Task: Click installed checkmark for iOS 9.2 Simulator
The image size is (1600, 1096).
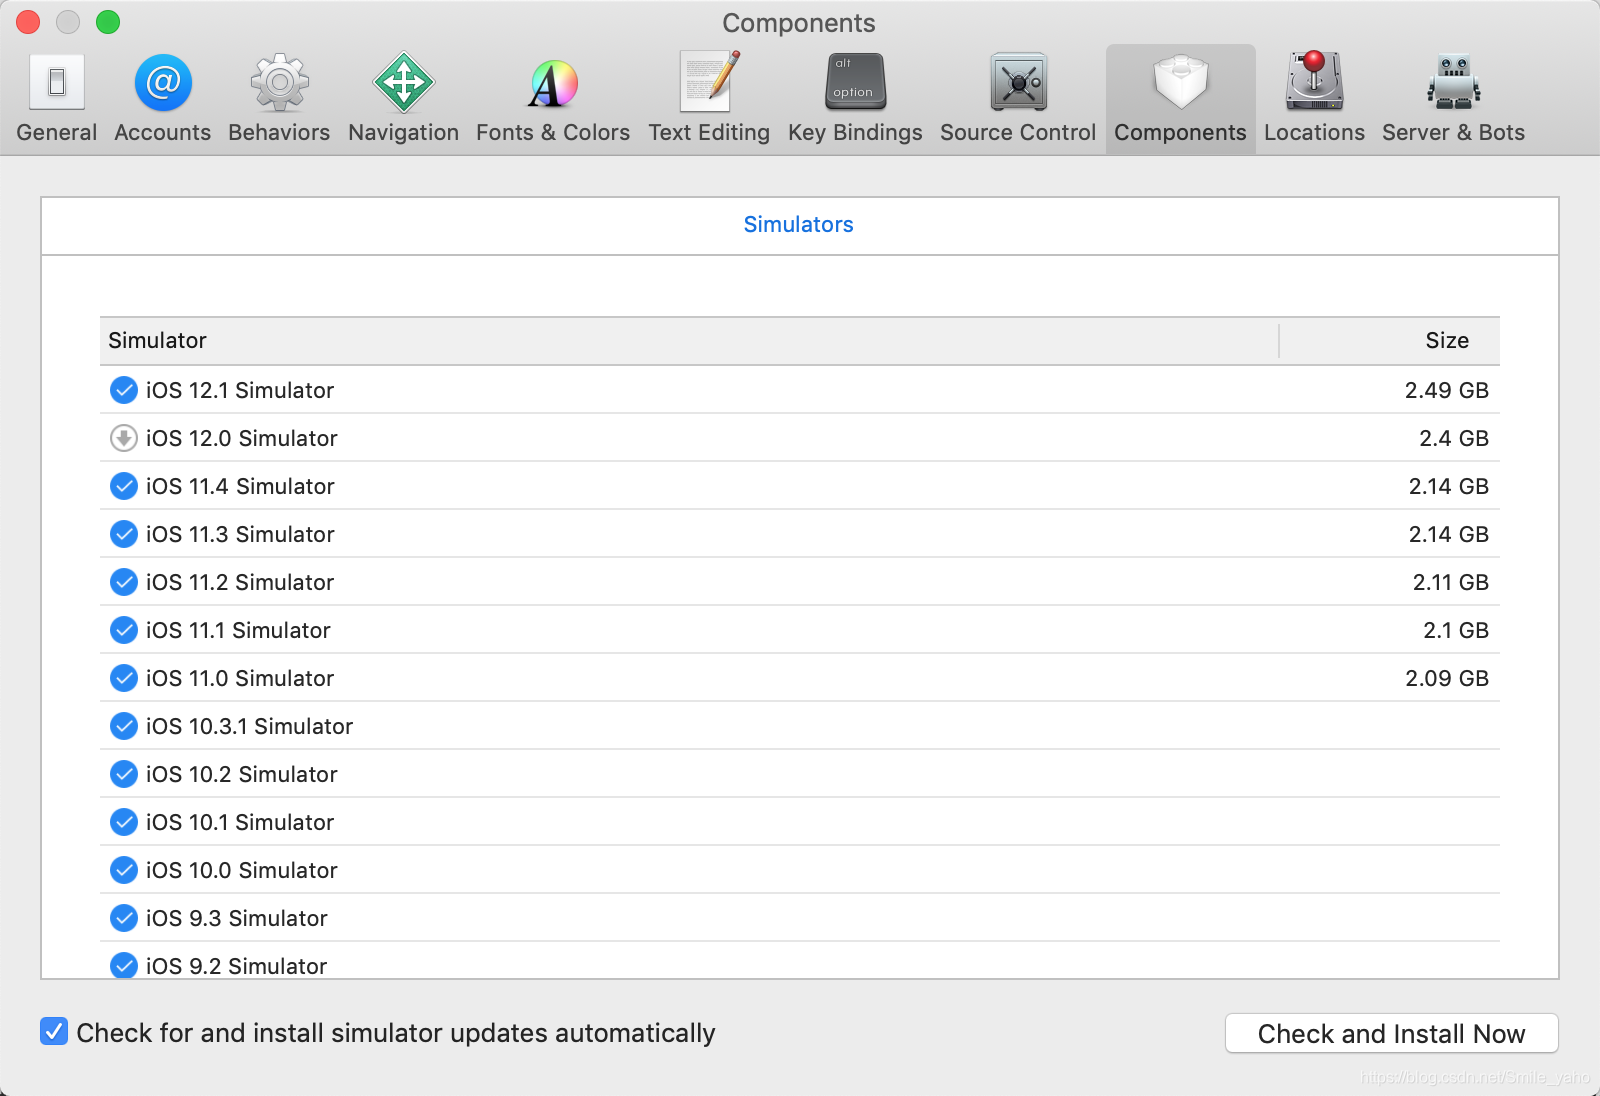Action: [124, 965]
